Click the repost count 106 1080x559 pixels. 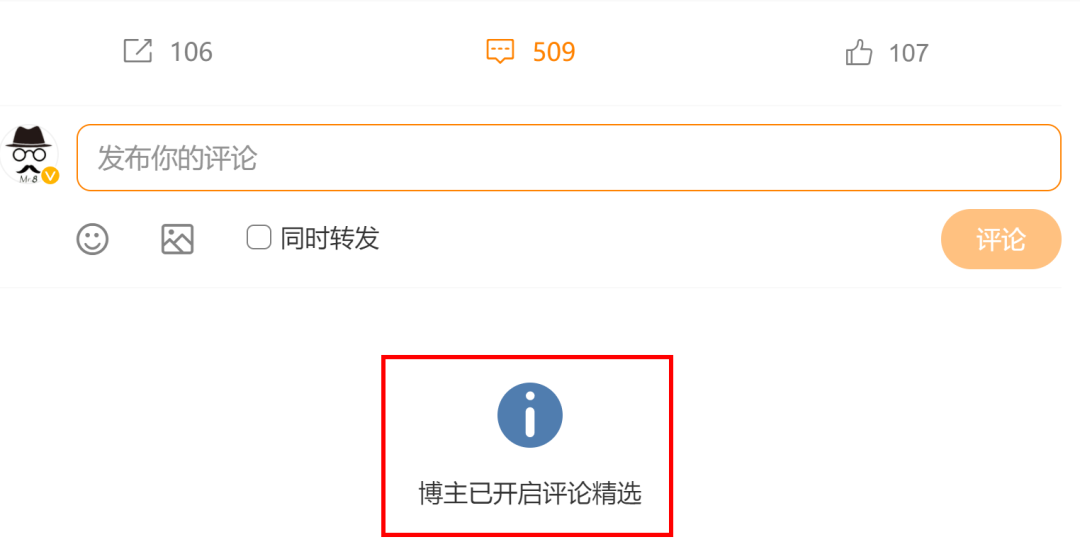click(191, 52)
